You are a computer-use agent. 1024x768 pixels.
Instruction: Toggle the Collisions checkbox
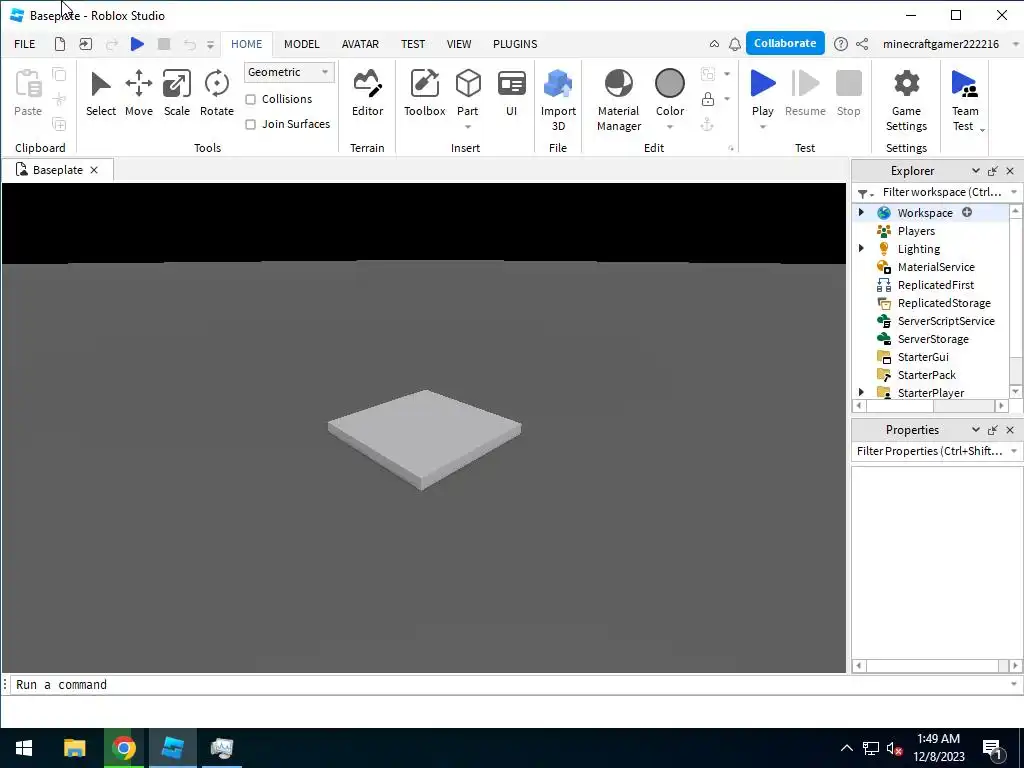tap(250, 99)
